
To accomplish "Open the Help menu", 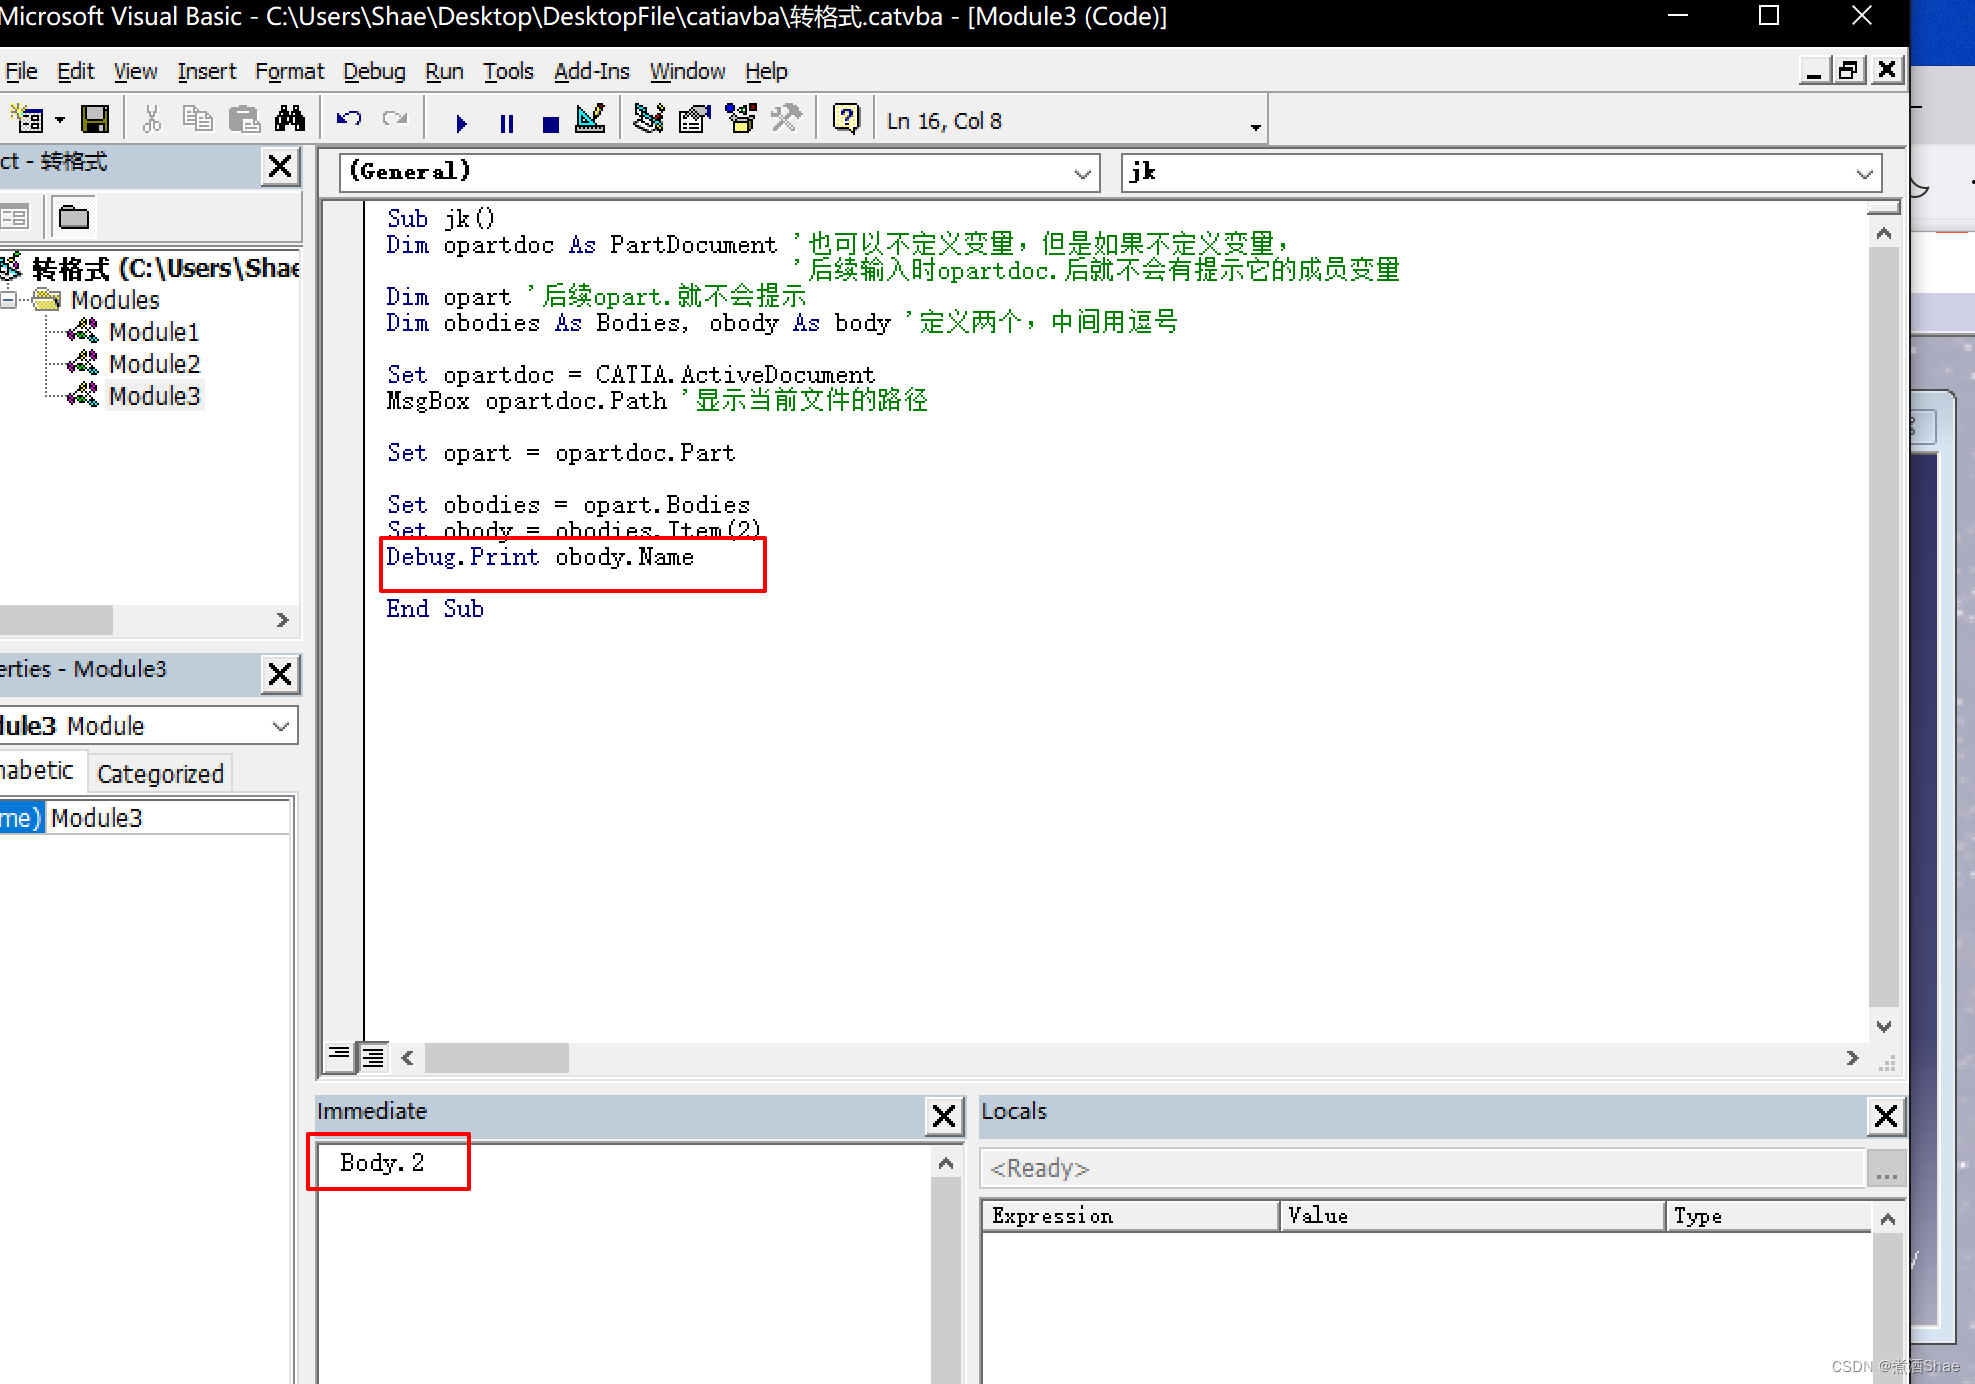I will coord(766,71).
